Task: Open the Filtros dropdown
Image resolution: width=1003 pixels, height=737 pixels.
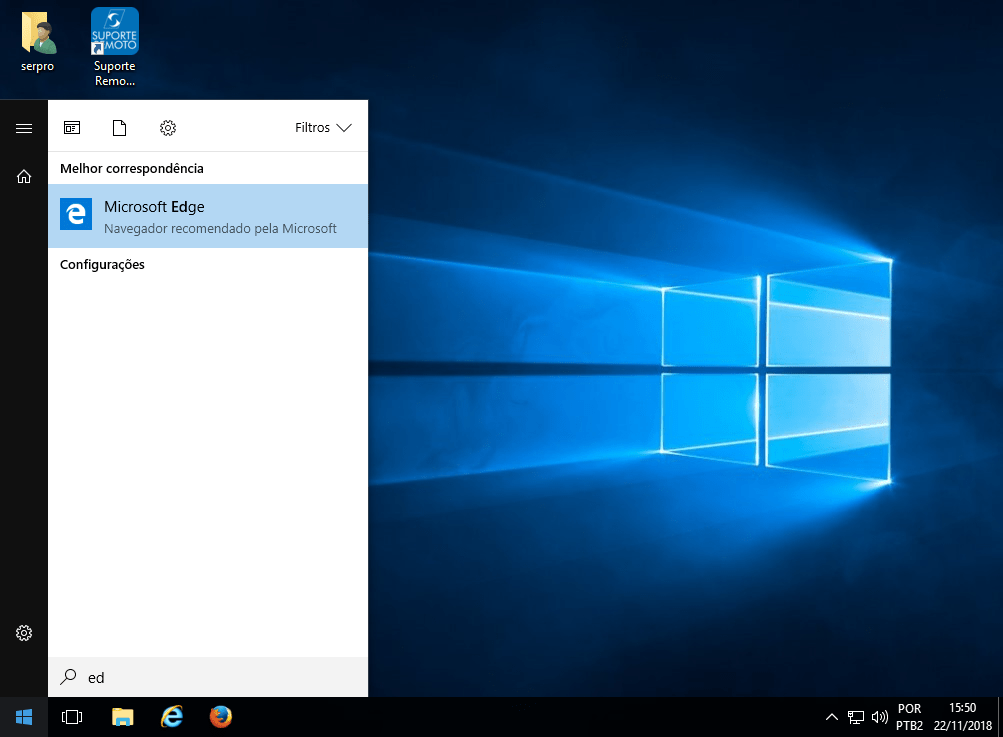Action: (323, 128)
